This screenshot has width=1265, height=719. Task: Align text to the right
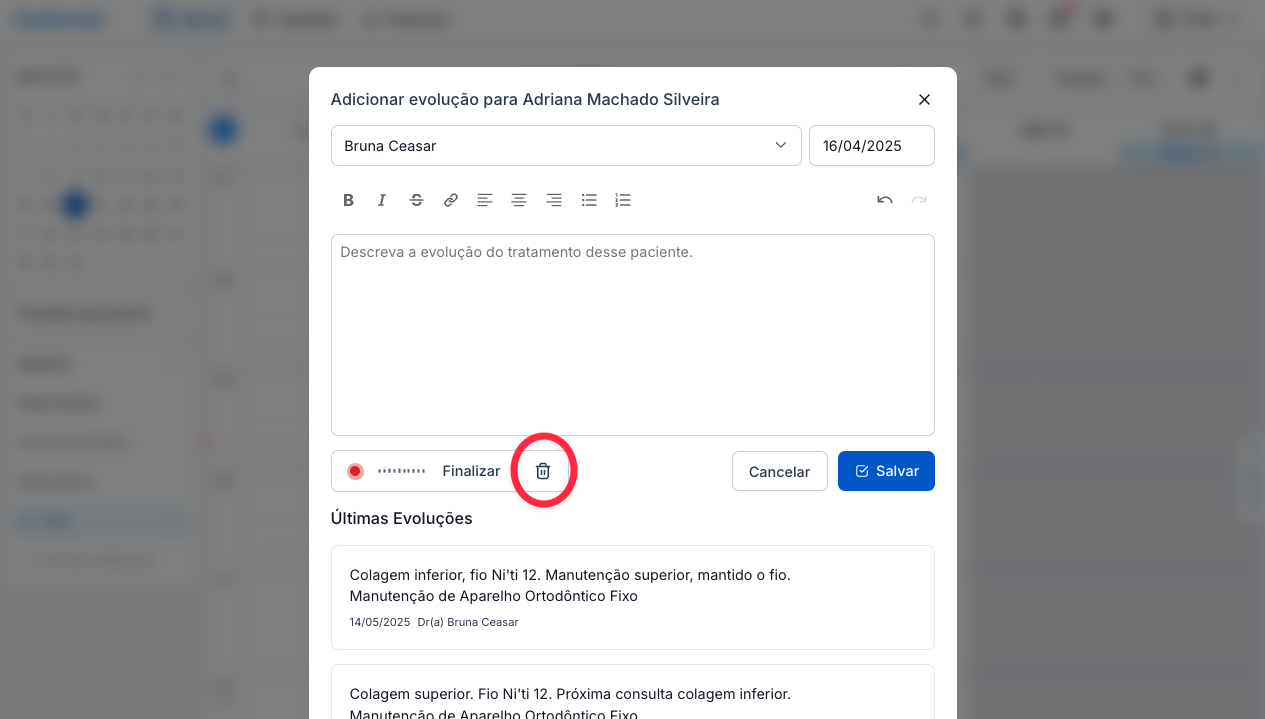554,200
